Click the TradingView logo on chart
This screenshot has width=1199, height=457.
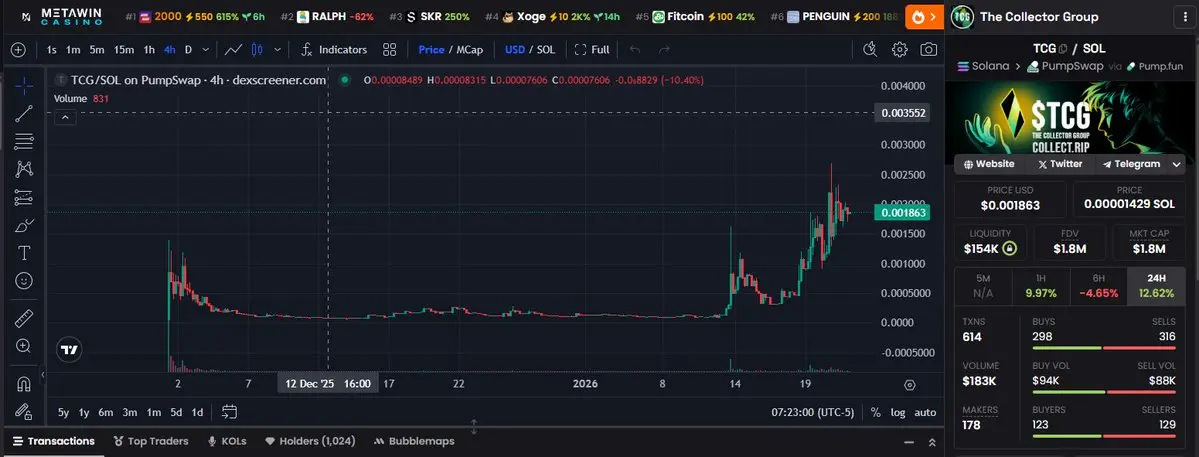tap(70, 350)
